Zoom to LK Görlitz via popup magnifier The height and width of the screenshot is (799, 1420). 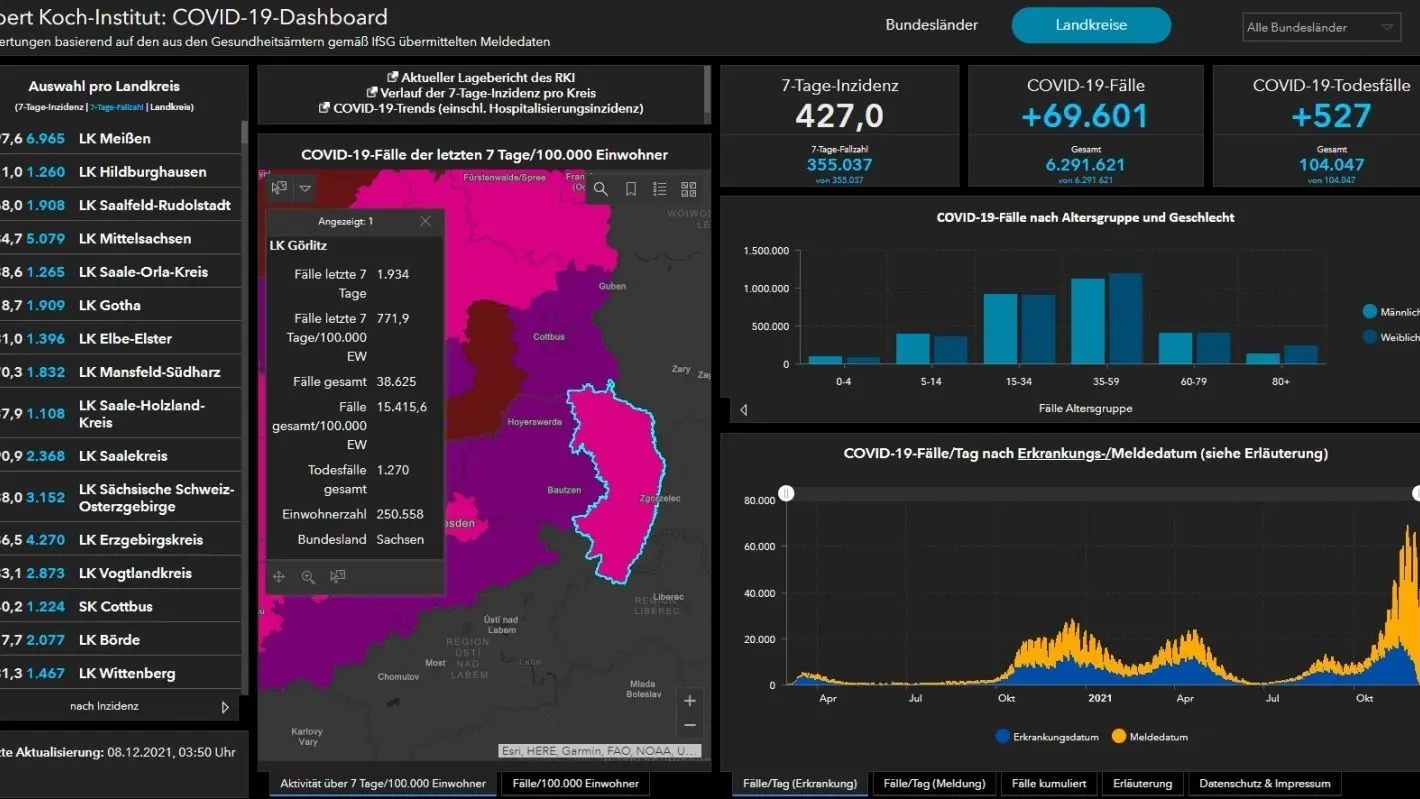coord(308,577)
